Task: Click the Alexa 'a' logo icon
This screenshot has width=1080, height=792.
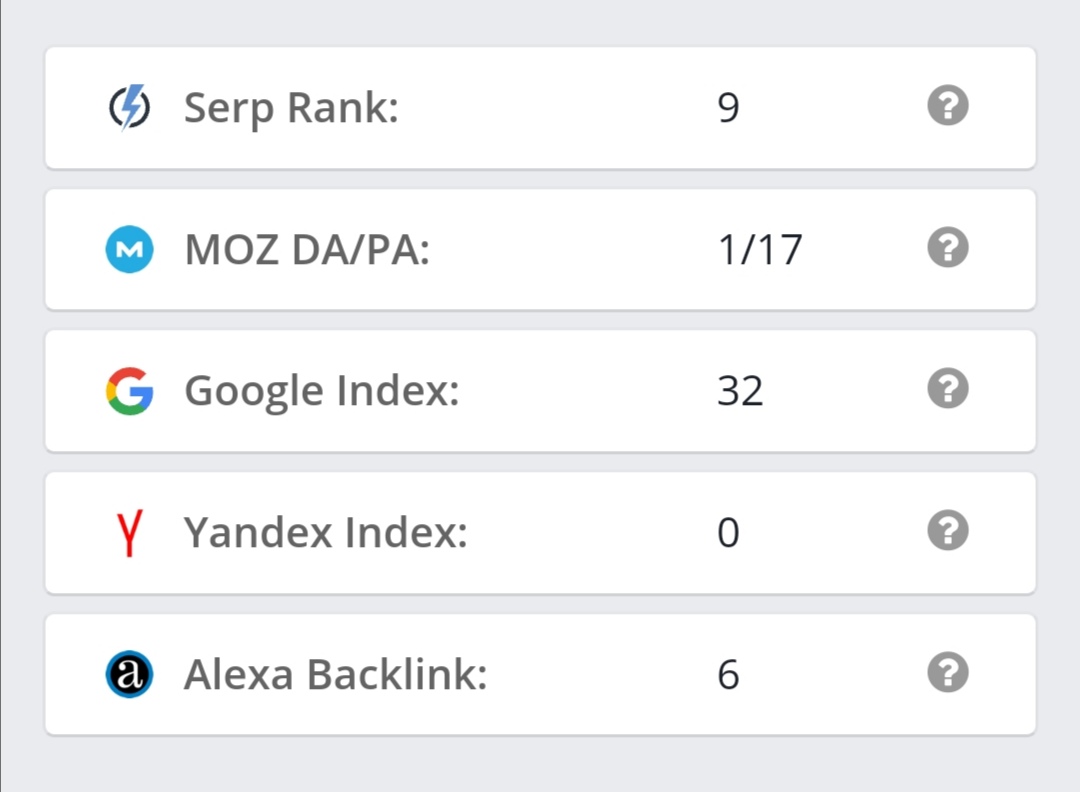Action: point(129,674)
